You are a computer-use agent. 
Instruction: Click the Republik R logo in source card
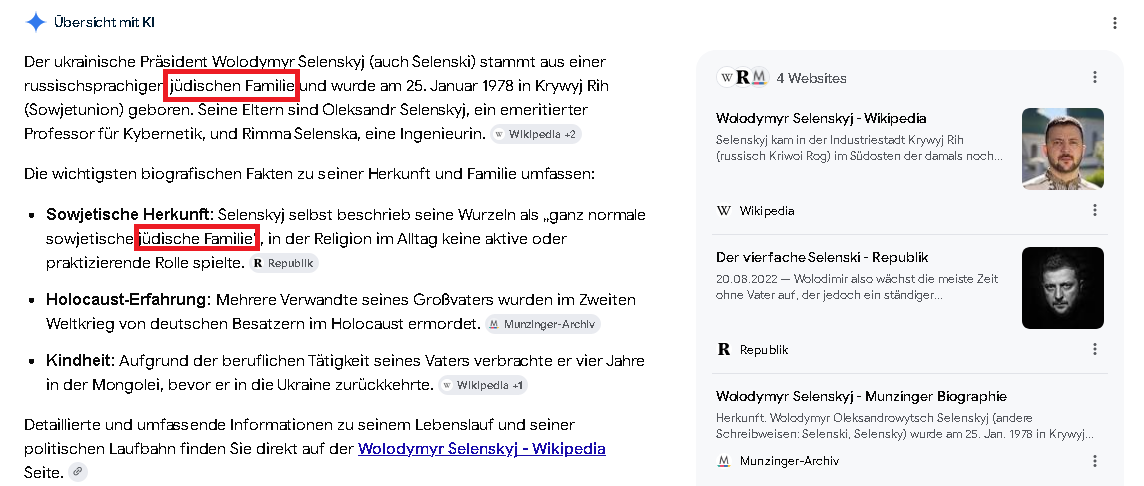(724, 350)
